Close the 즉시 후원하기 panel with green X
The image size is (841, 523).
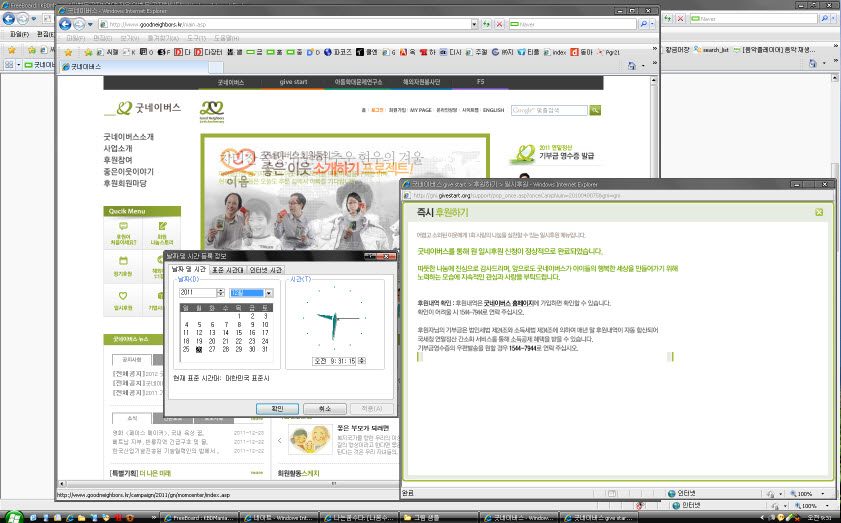pos(819,212)
